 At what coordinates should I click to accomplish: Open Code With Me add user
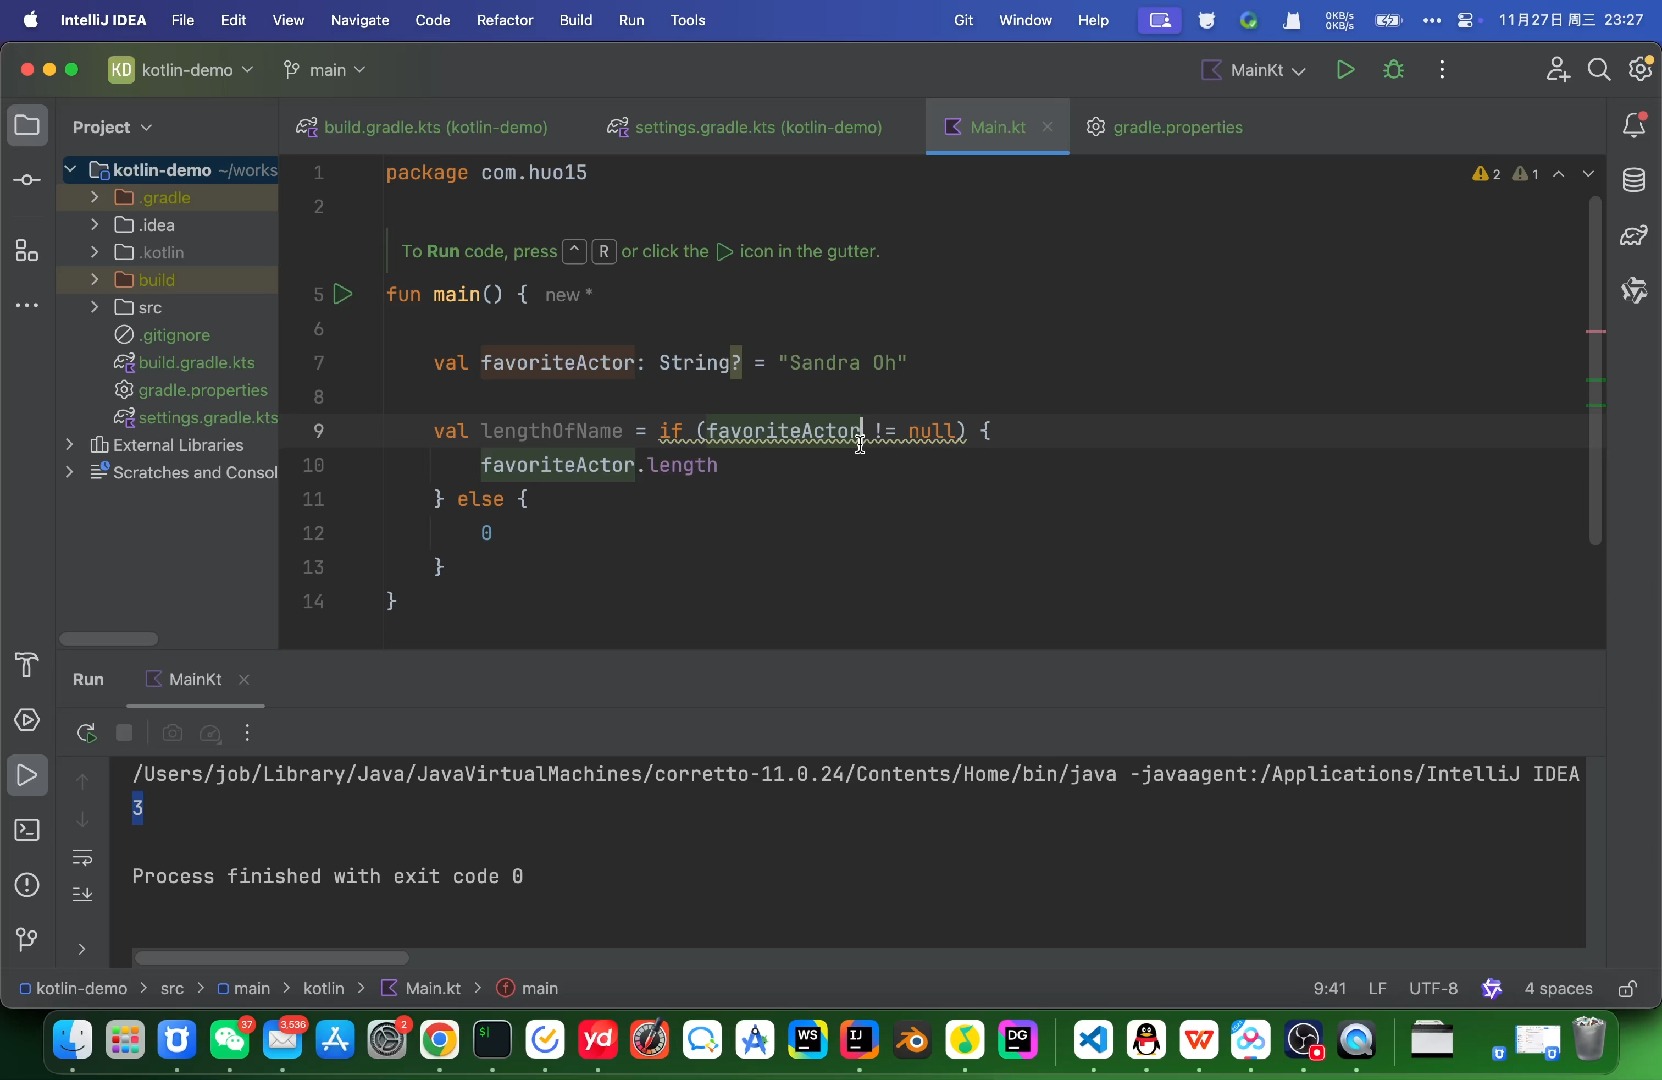(1558, 70)
